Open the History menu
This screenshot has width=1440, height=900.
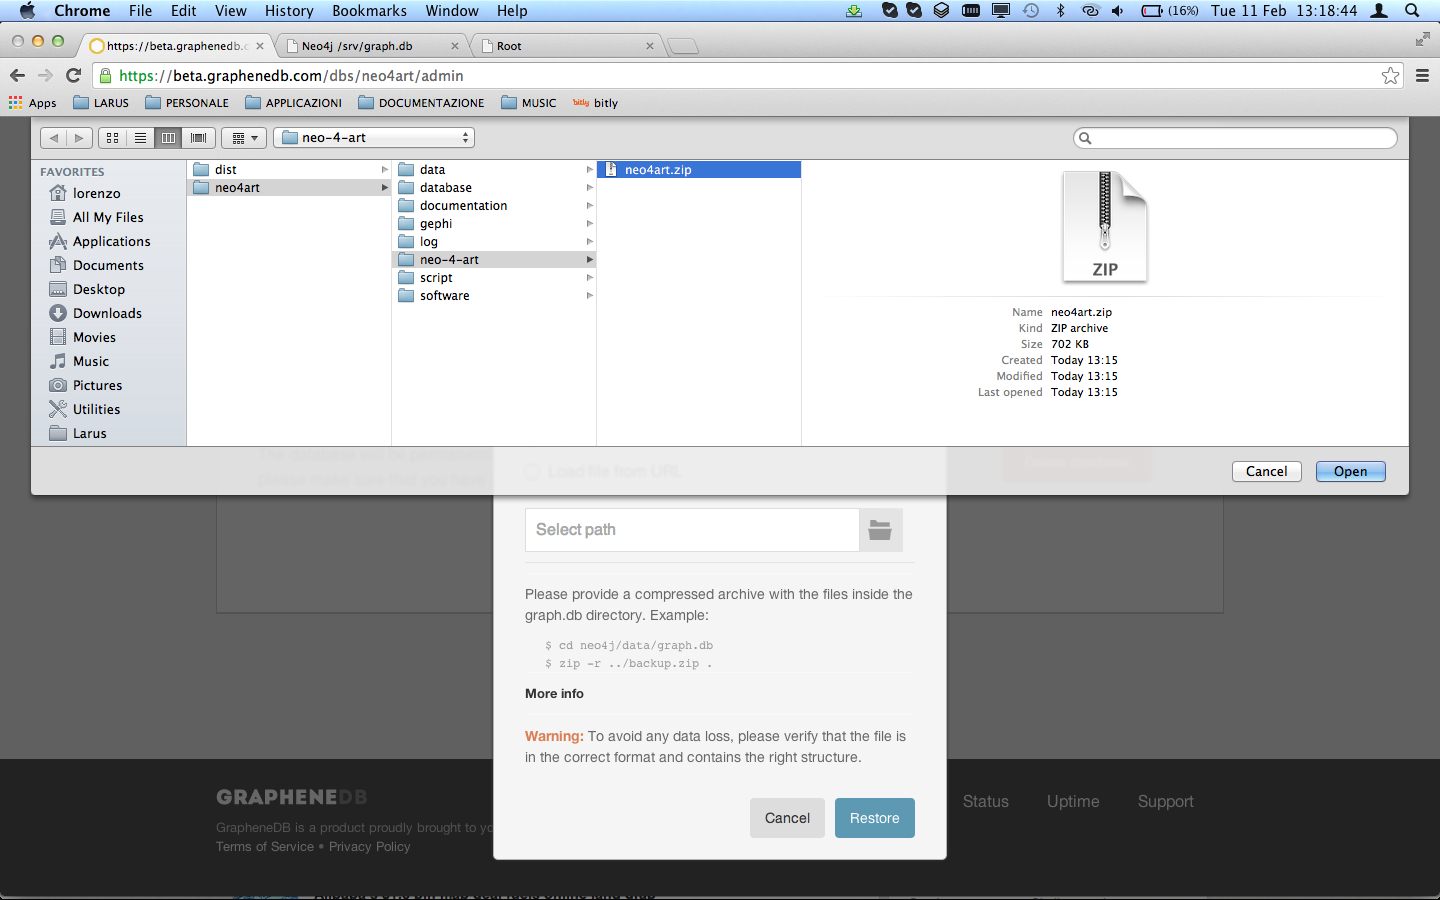point(289,11)
